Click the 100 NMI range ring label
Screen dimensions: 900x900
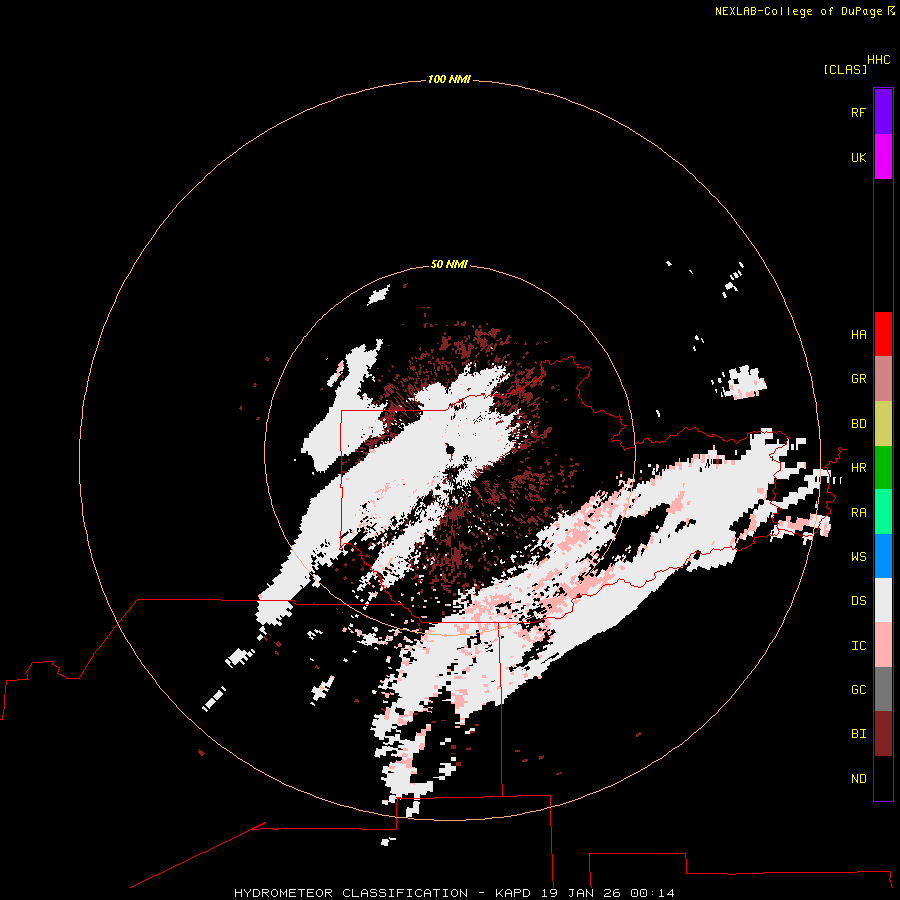[x=449, y=79]
